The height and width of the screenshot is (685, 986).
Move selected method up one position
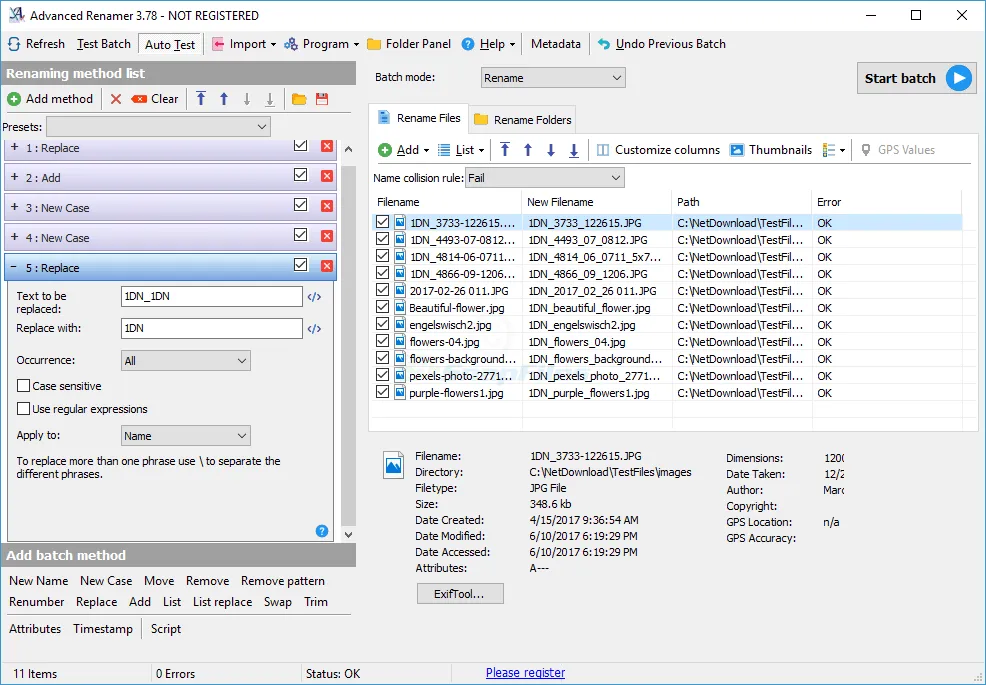pyautogui.click(x=224, y=99)
